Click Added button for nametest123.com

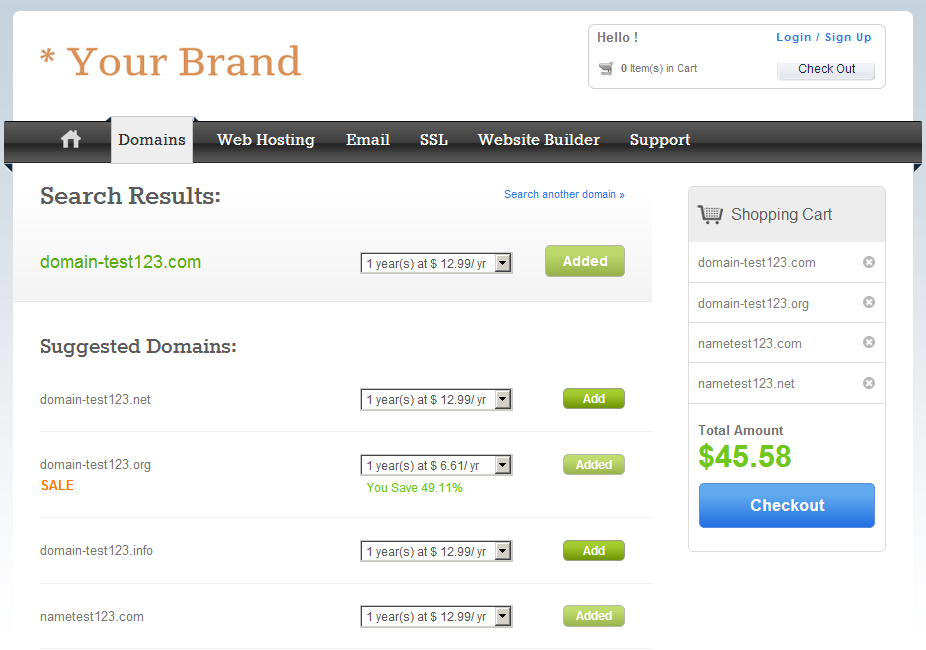[594, 616]
